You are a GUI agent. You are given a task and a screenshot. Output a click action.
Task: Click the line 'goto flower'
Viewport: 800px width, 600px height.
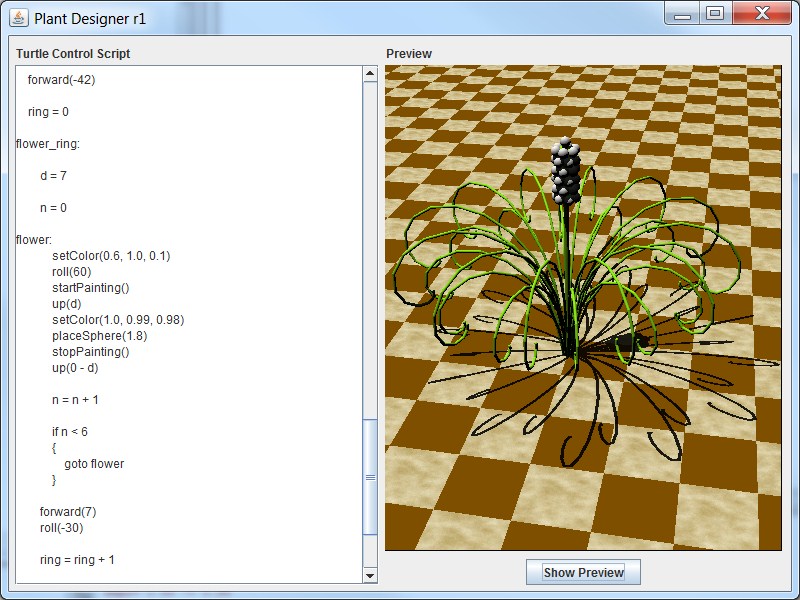tap(94, 464)
